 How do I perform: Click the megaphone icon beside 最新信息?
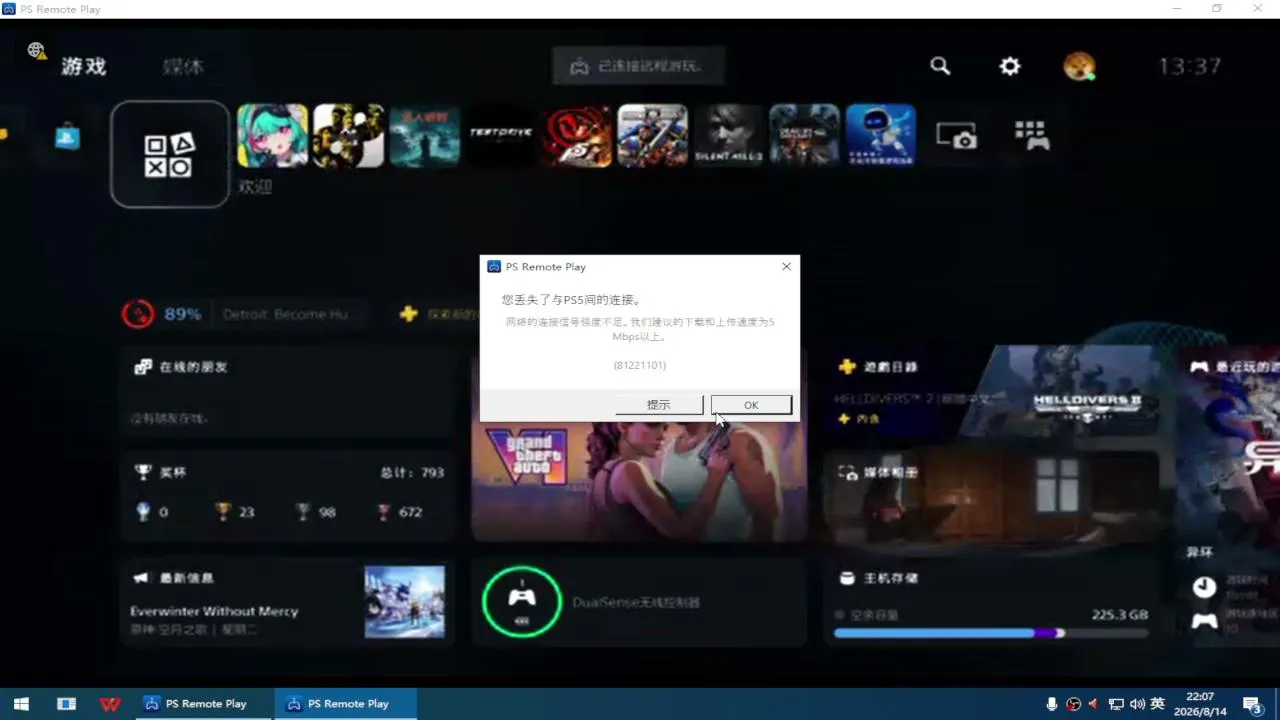coord(141,578)
